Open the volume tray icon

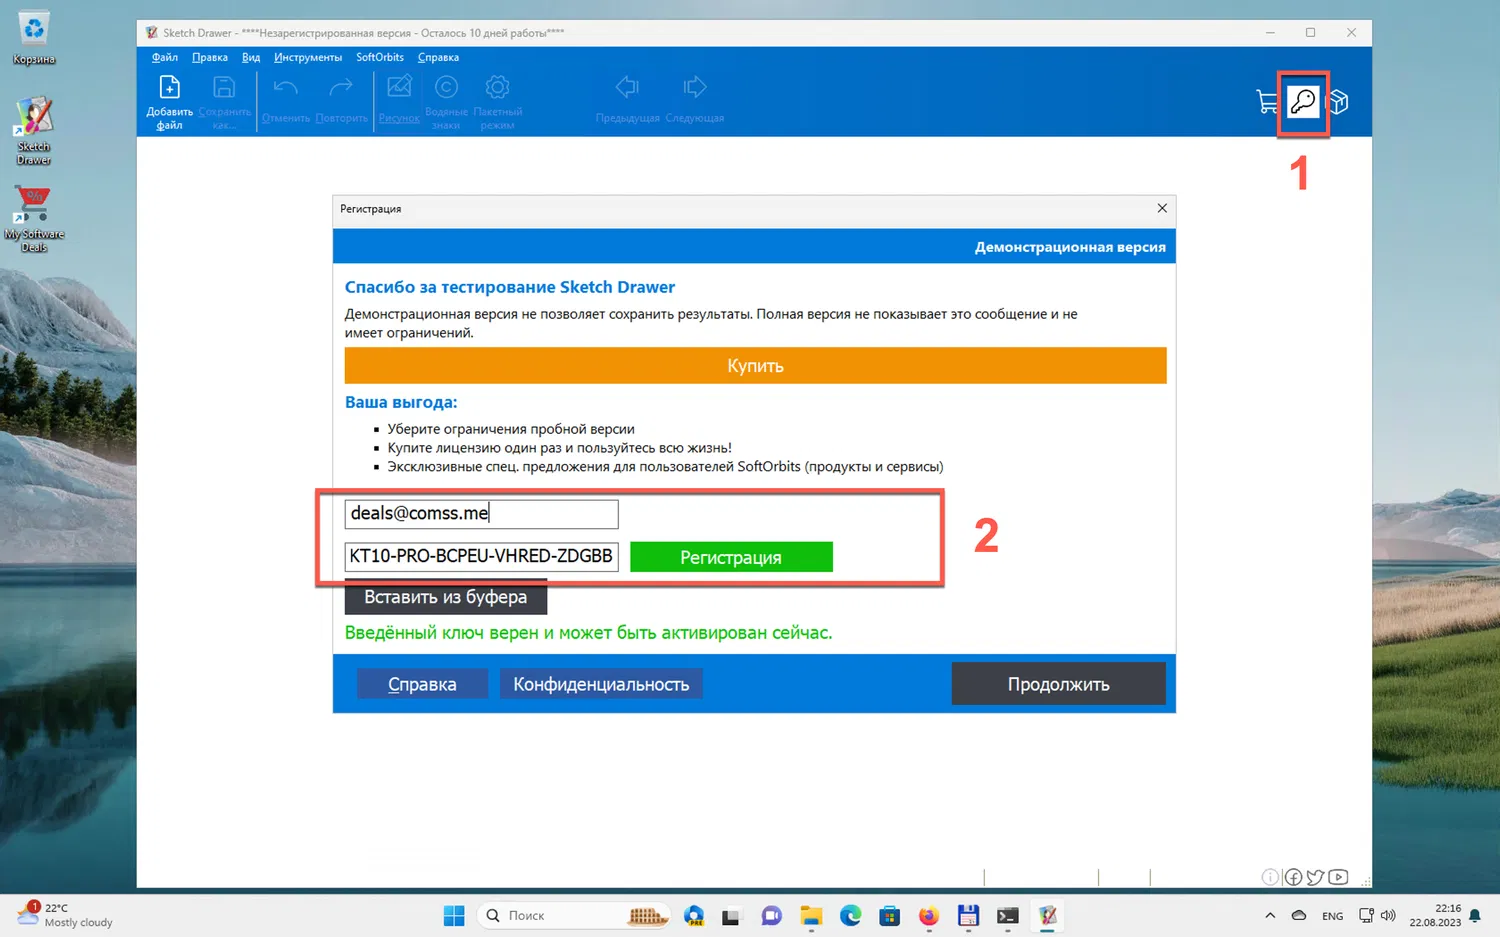coord(1388,915)
